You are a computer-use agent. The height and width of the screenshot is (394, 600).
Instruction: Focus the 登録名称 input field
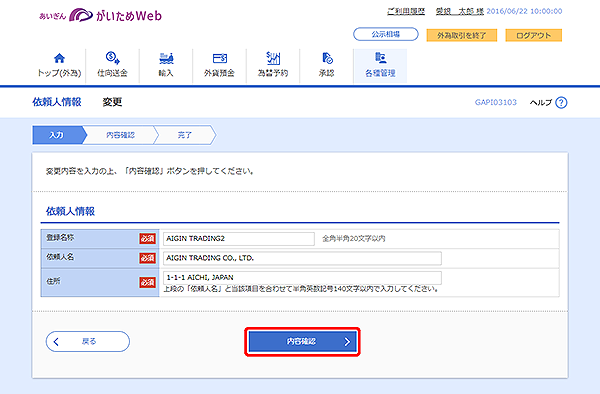tap(239, 239)
